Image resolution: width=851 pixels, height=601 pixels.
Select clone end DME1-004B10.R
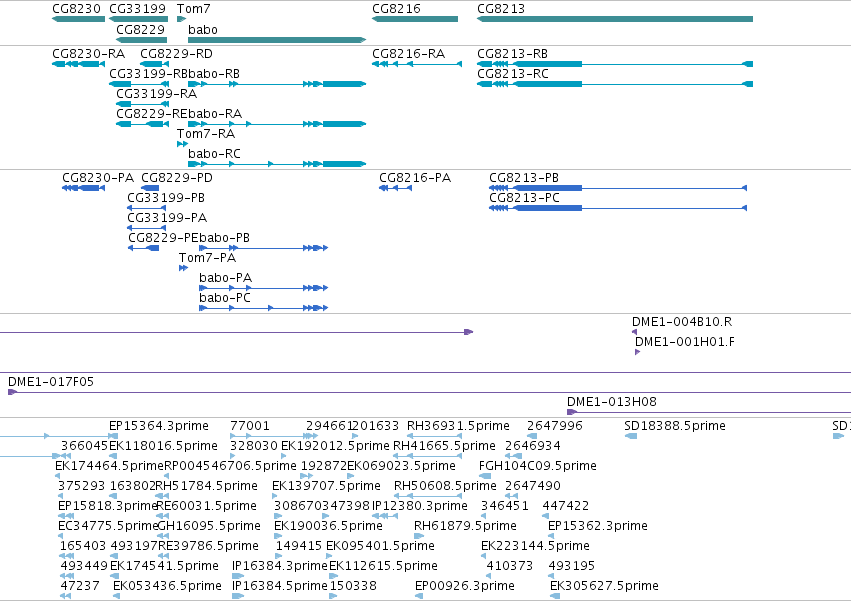tap(682, 322)
